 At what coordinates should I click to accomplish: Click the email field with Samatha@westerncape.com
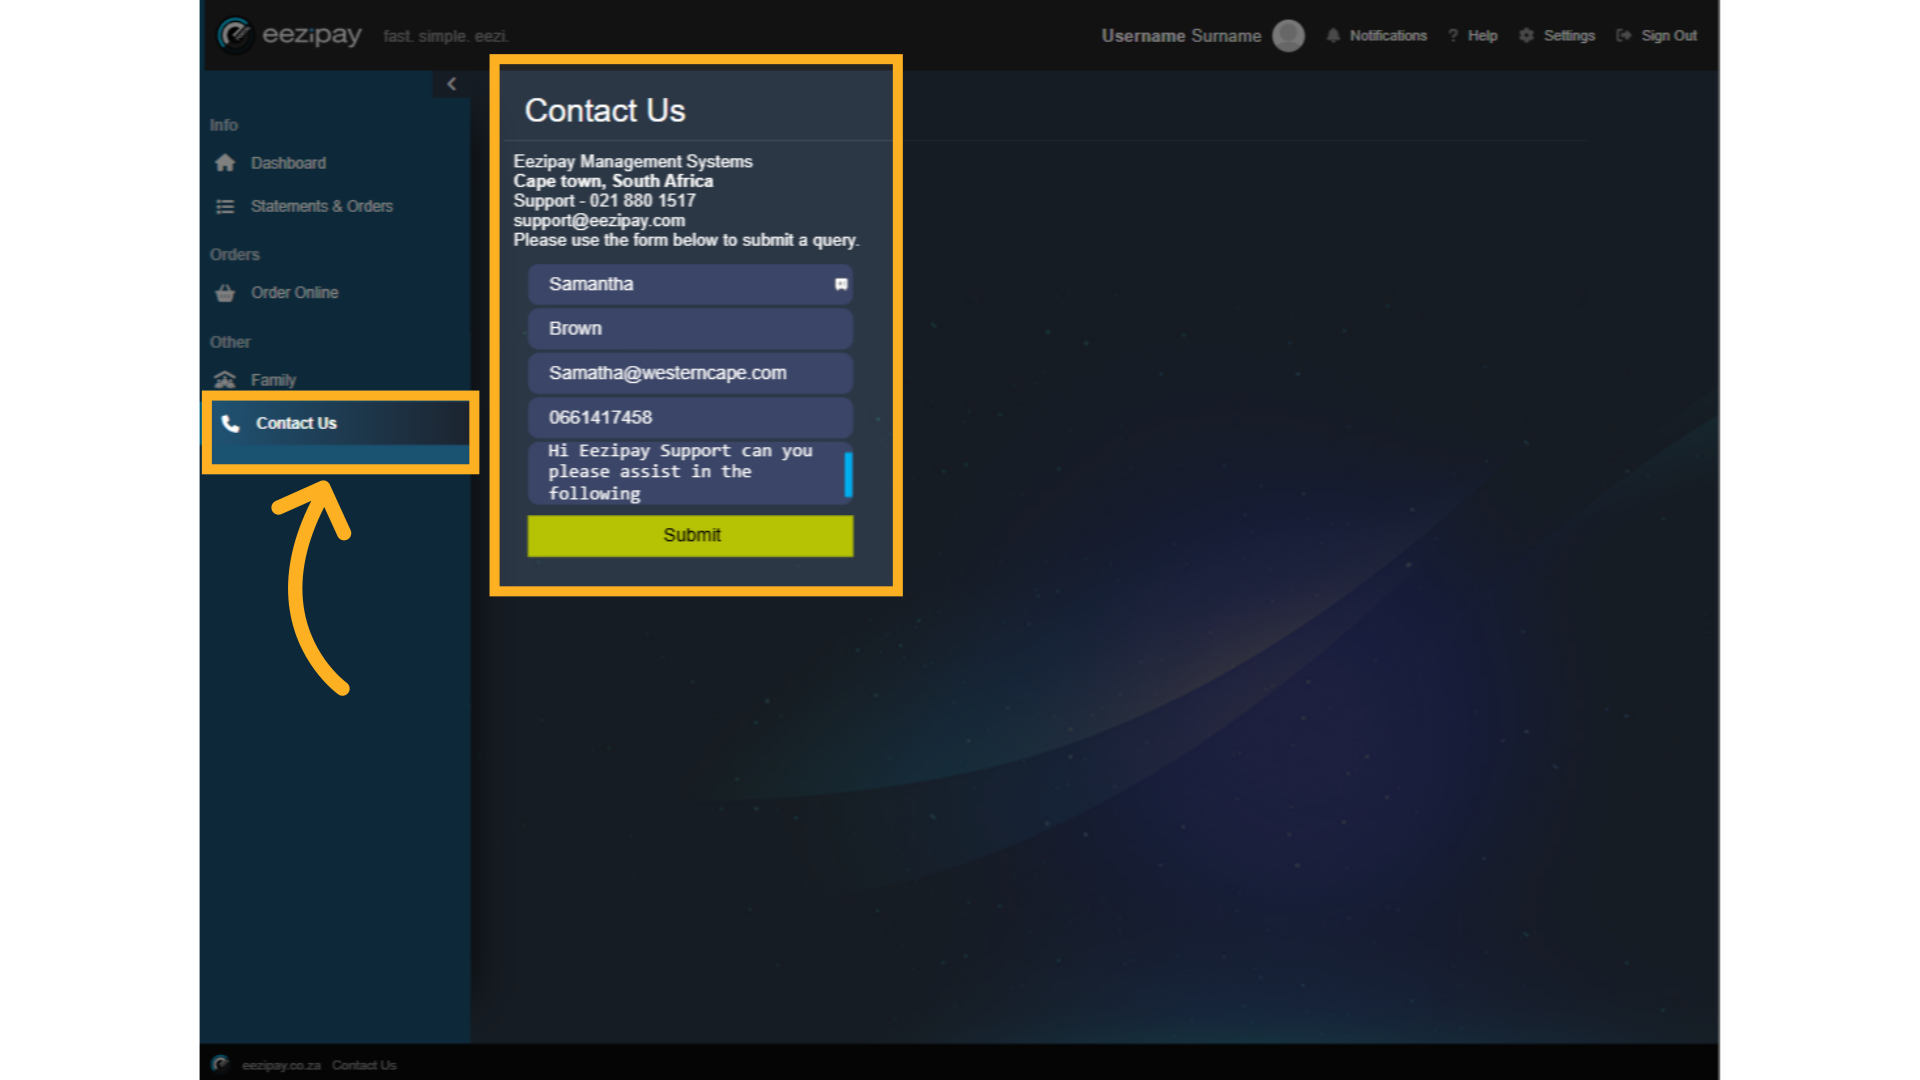pos(690,373)
